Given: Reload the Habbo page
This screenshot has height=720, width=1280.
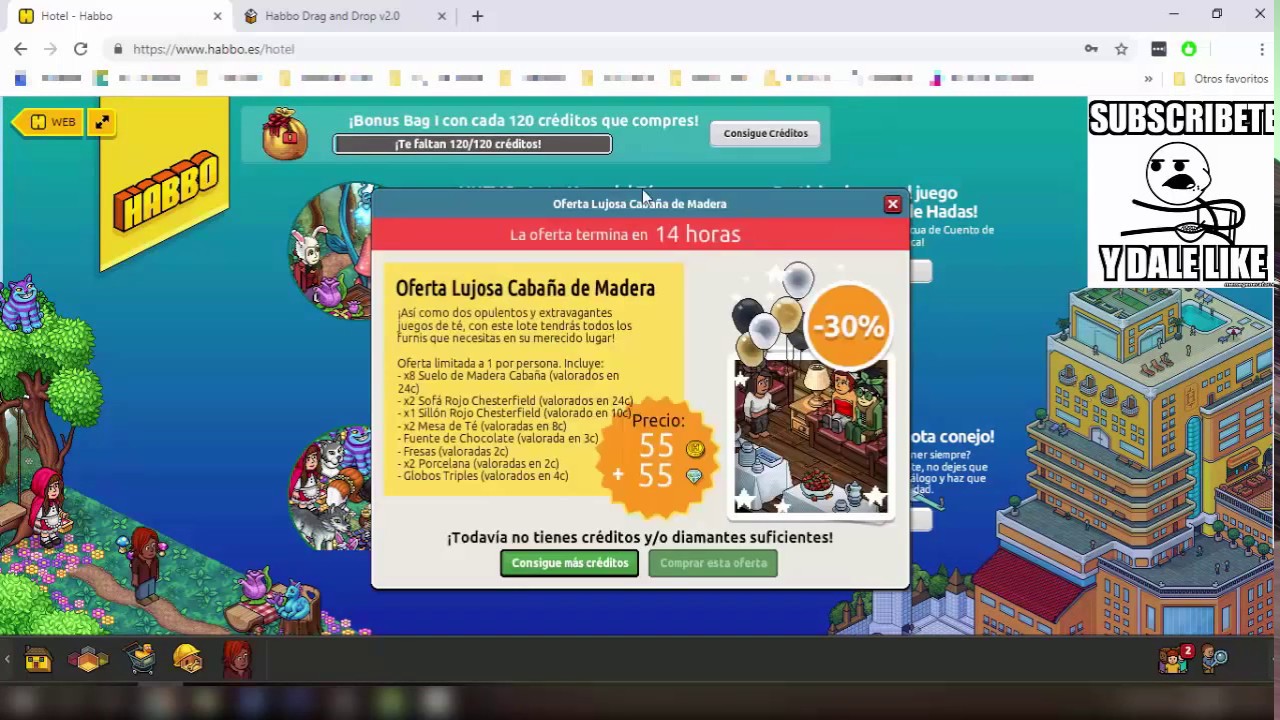Looking at the screenshot, I should pyautogui.click(x=81, y=49).
